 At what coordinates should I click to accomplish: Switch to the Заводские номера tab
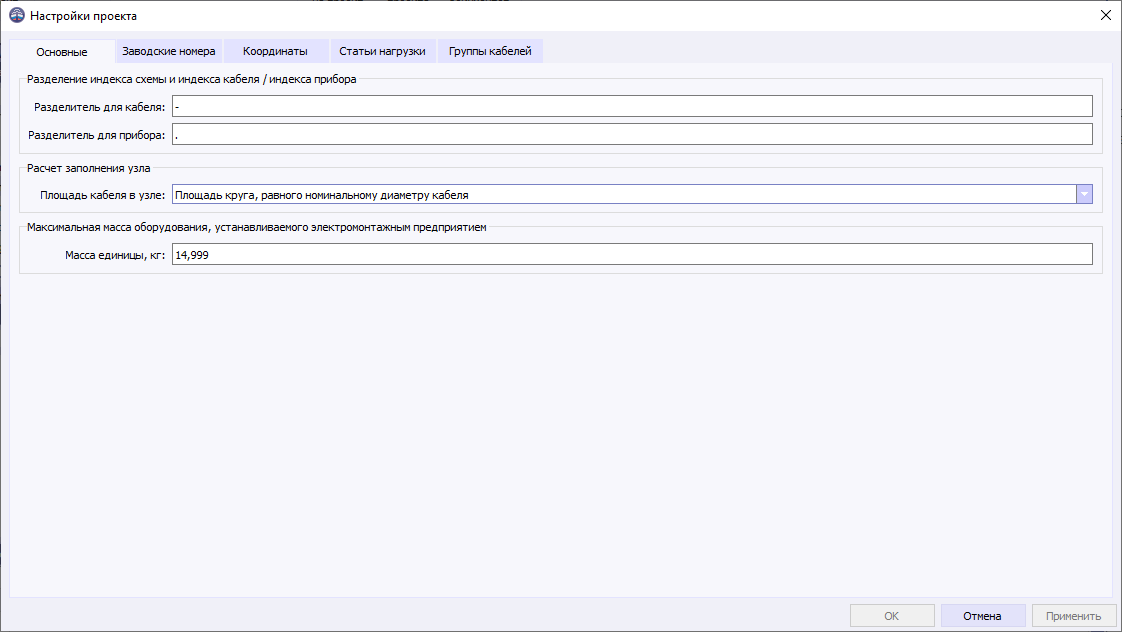(x=168, y=50)
